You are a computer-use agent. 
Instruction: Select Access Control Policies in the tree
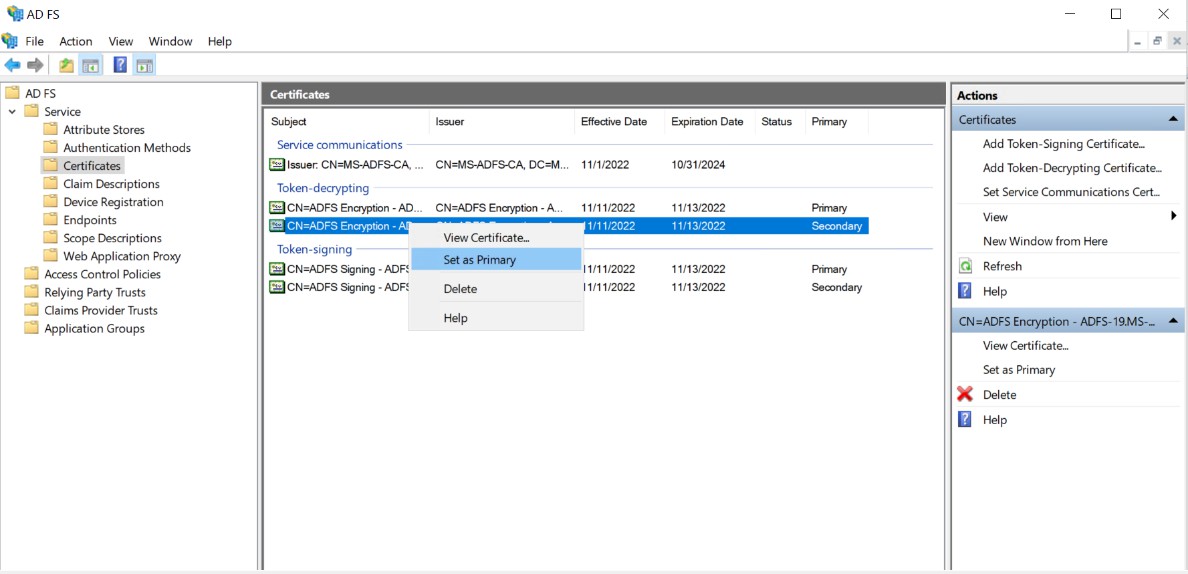[x=102, y=274]
